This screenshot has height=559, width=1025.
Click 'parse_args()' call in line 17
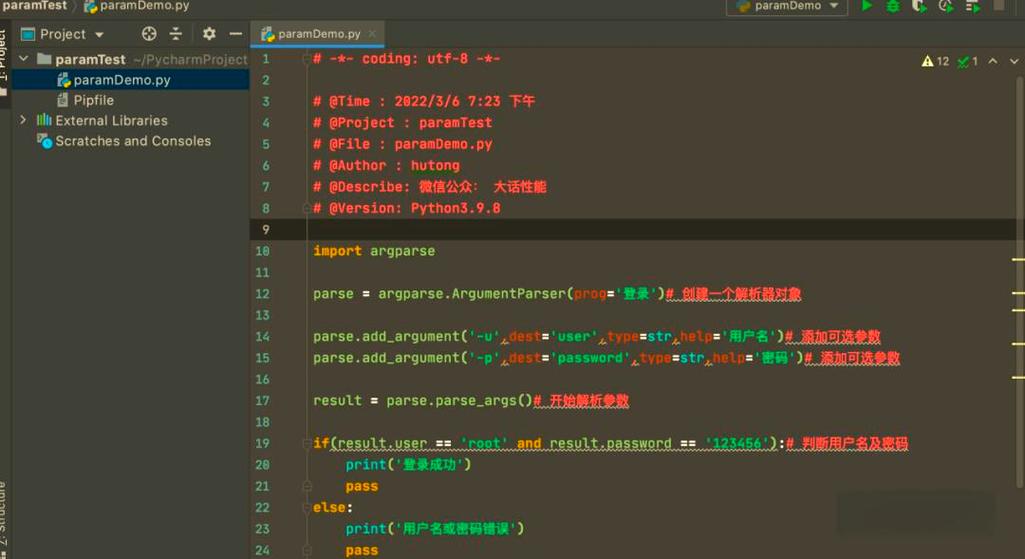tap(484, 400)
